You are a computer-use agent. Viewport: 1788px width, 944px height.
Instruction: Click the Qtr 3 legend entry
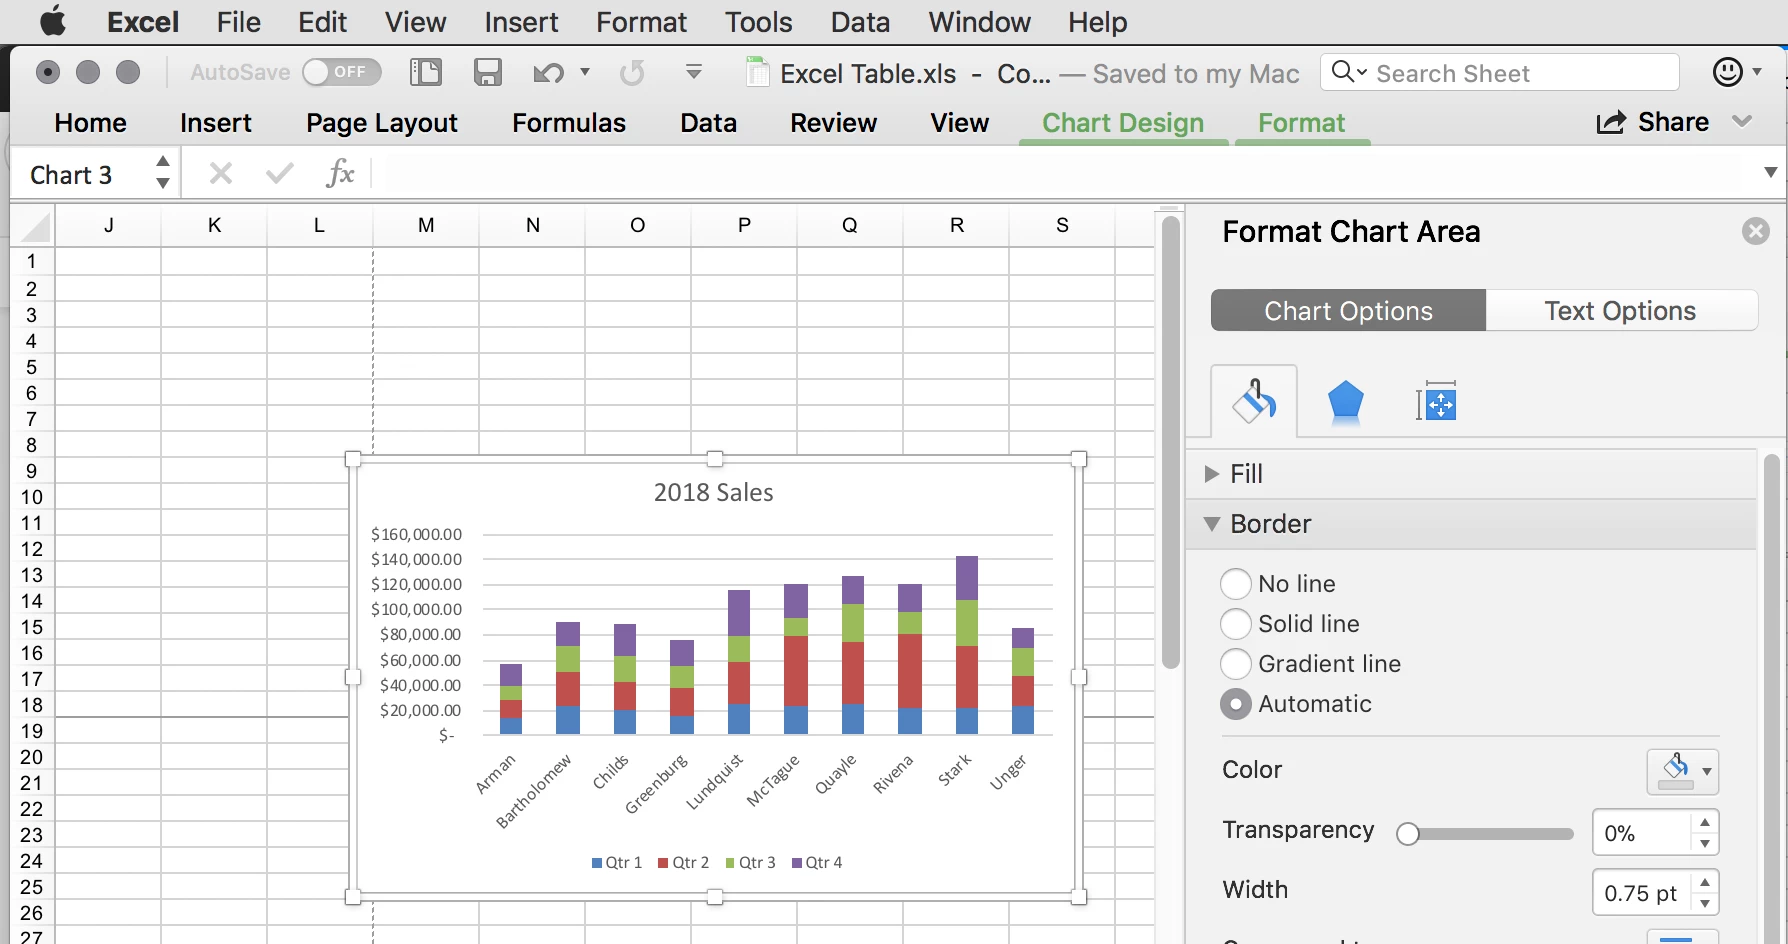750,863
